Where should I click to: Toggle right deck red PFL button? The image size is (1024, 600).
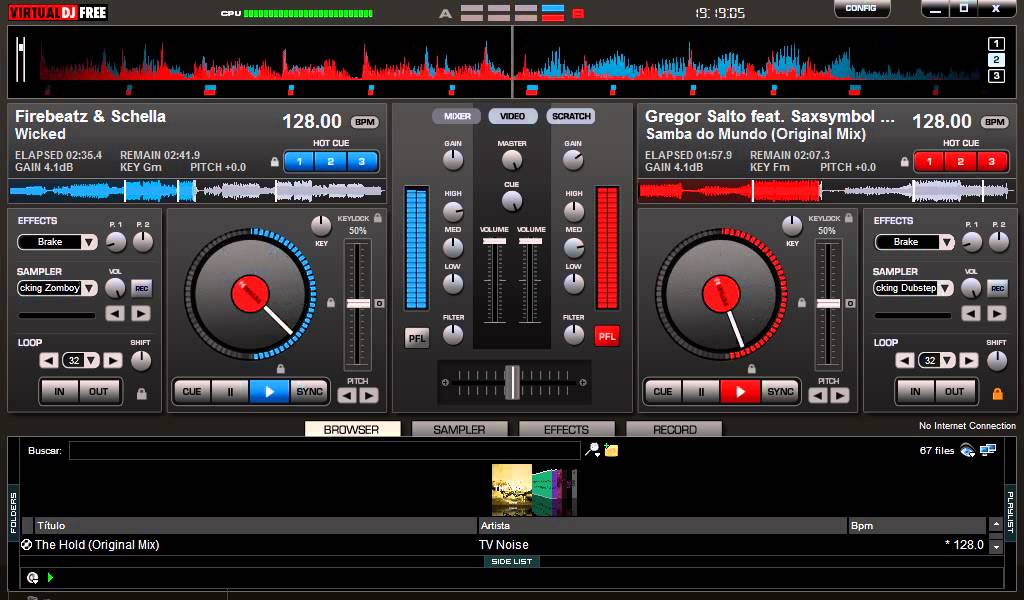tap(607, 337)
